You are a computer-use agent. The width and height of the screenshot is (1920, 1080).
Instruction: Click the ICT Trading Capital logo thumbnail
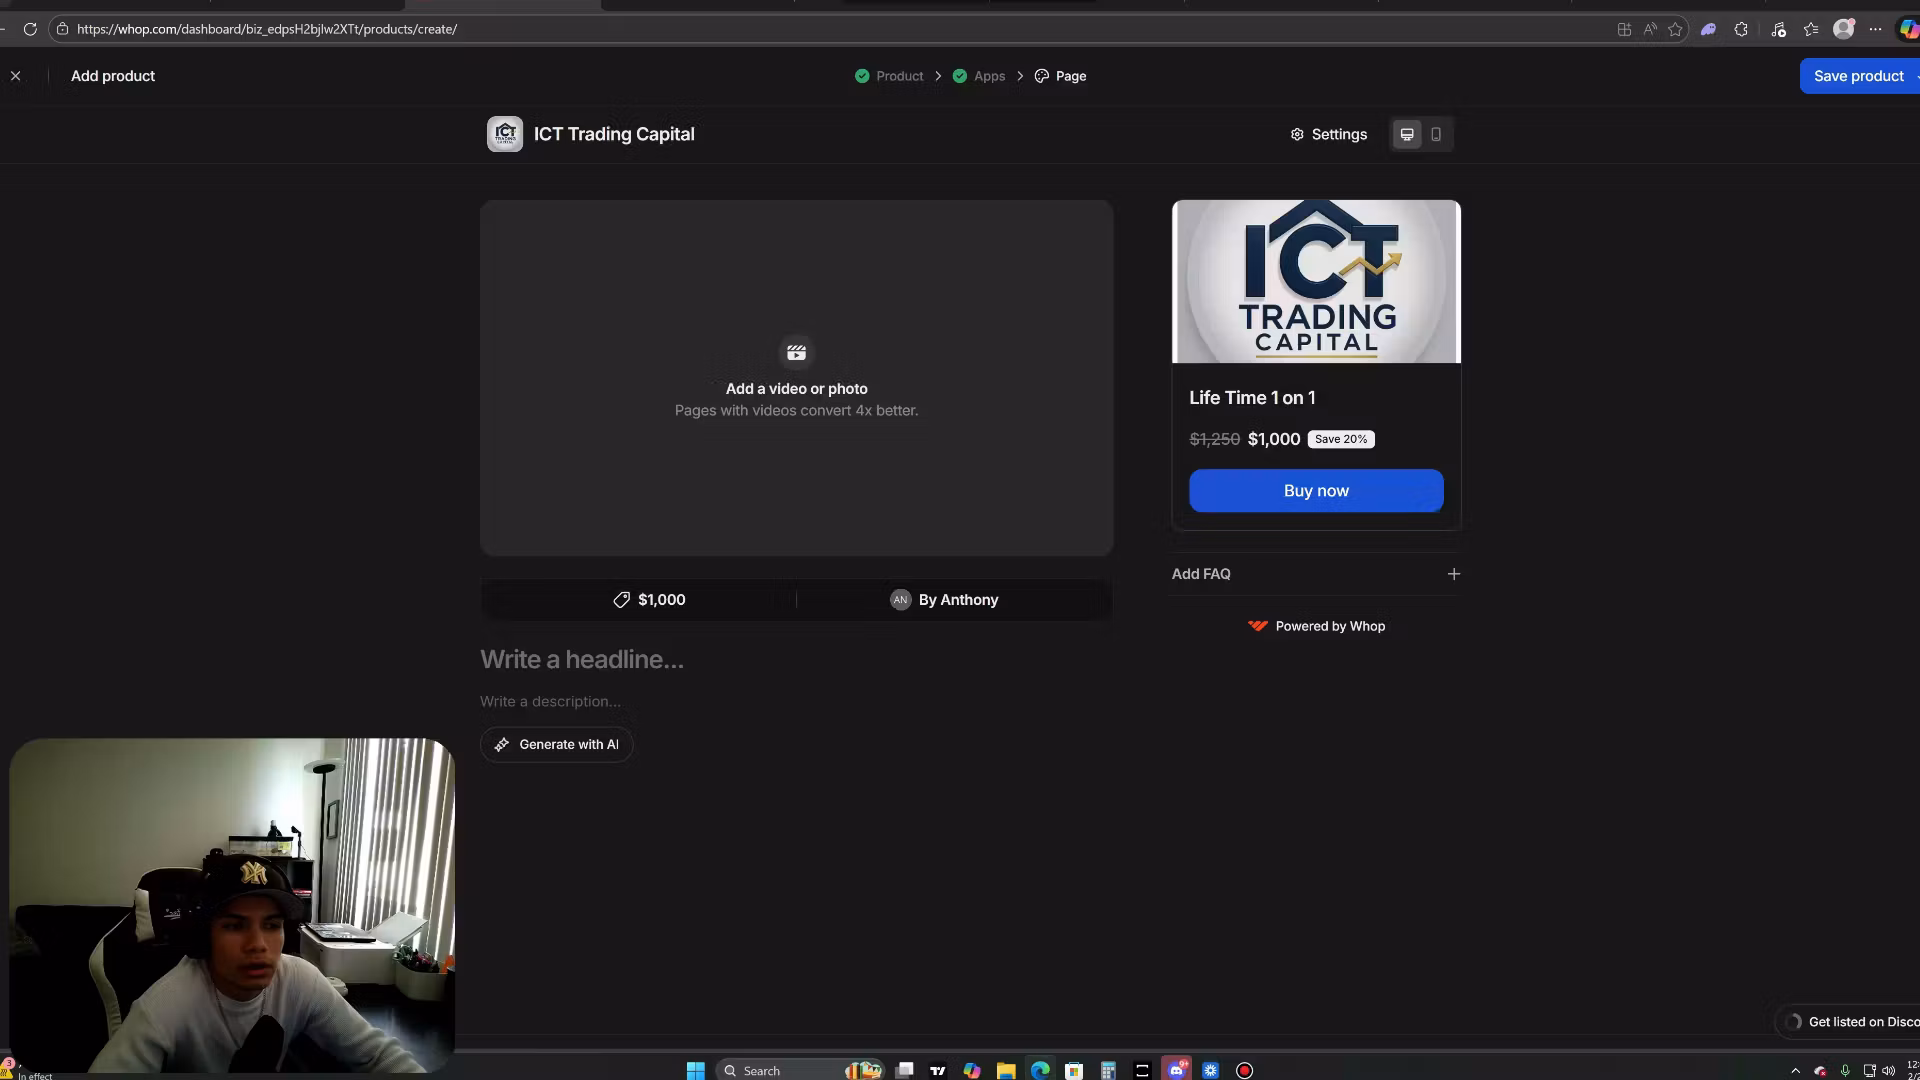[505, 134]
